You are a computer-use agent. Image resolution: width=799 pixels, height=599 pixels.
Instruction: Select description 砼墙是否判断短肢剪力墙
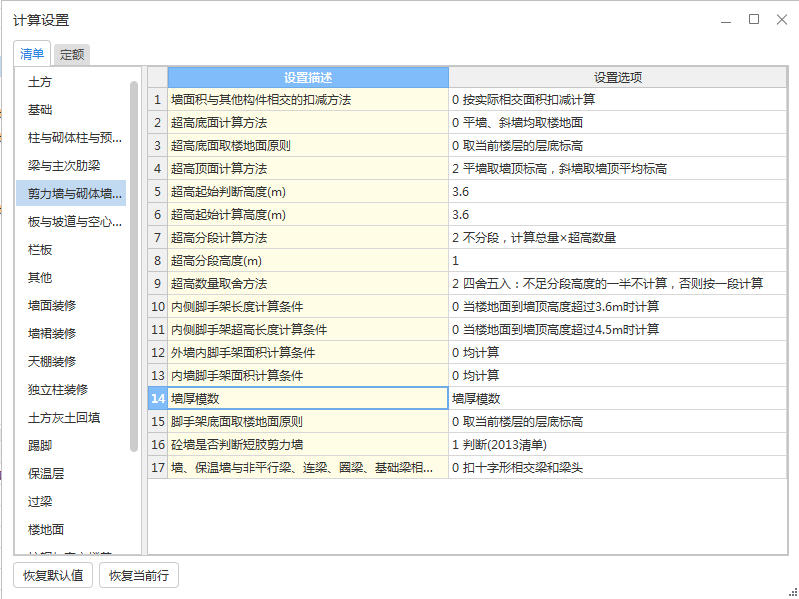point(308,445)
